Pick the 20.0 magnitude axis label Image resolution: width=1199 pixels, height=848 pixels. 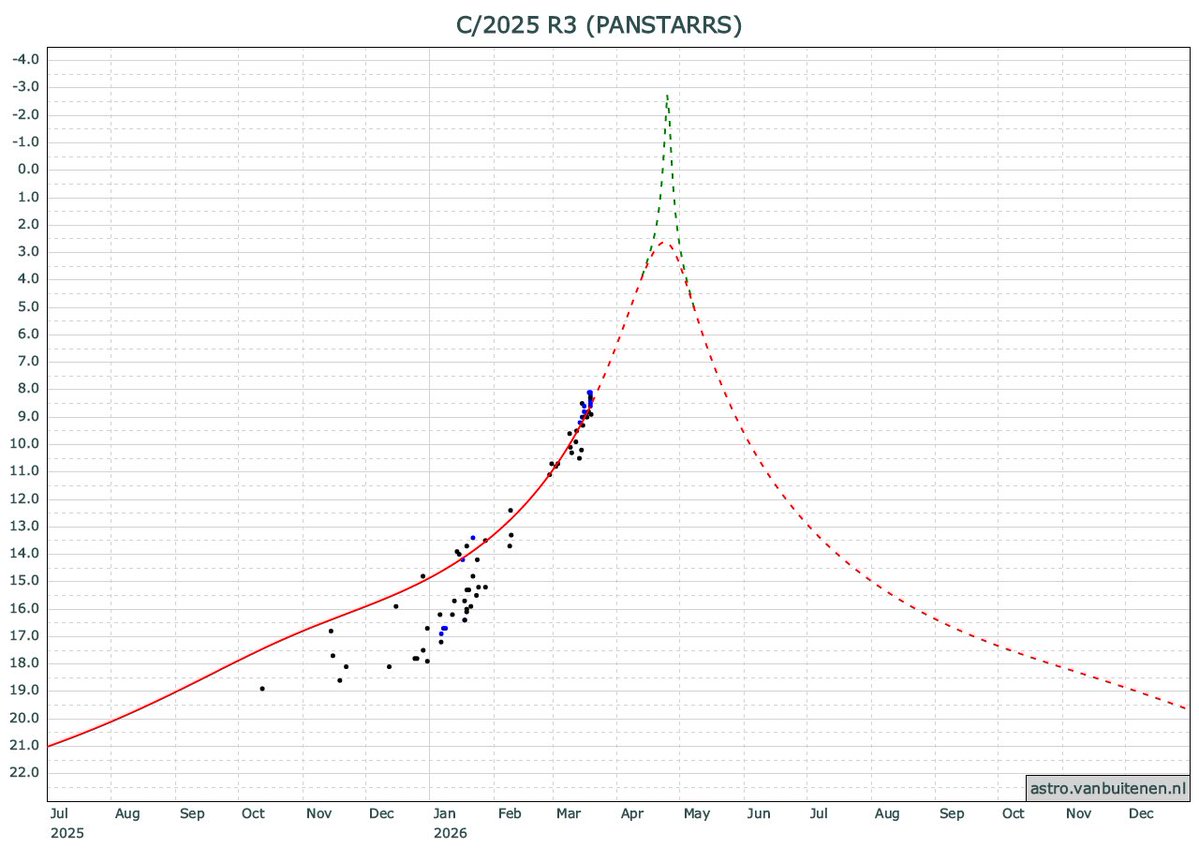tap(25, 718)
